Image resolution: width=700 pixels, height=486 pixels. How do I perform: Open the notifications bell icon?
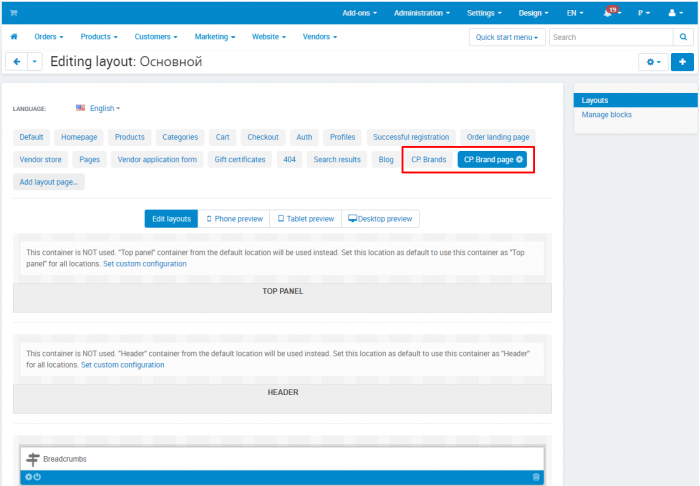[x=608, y=13]
